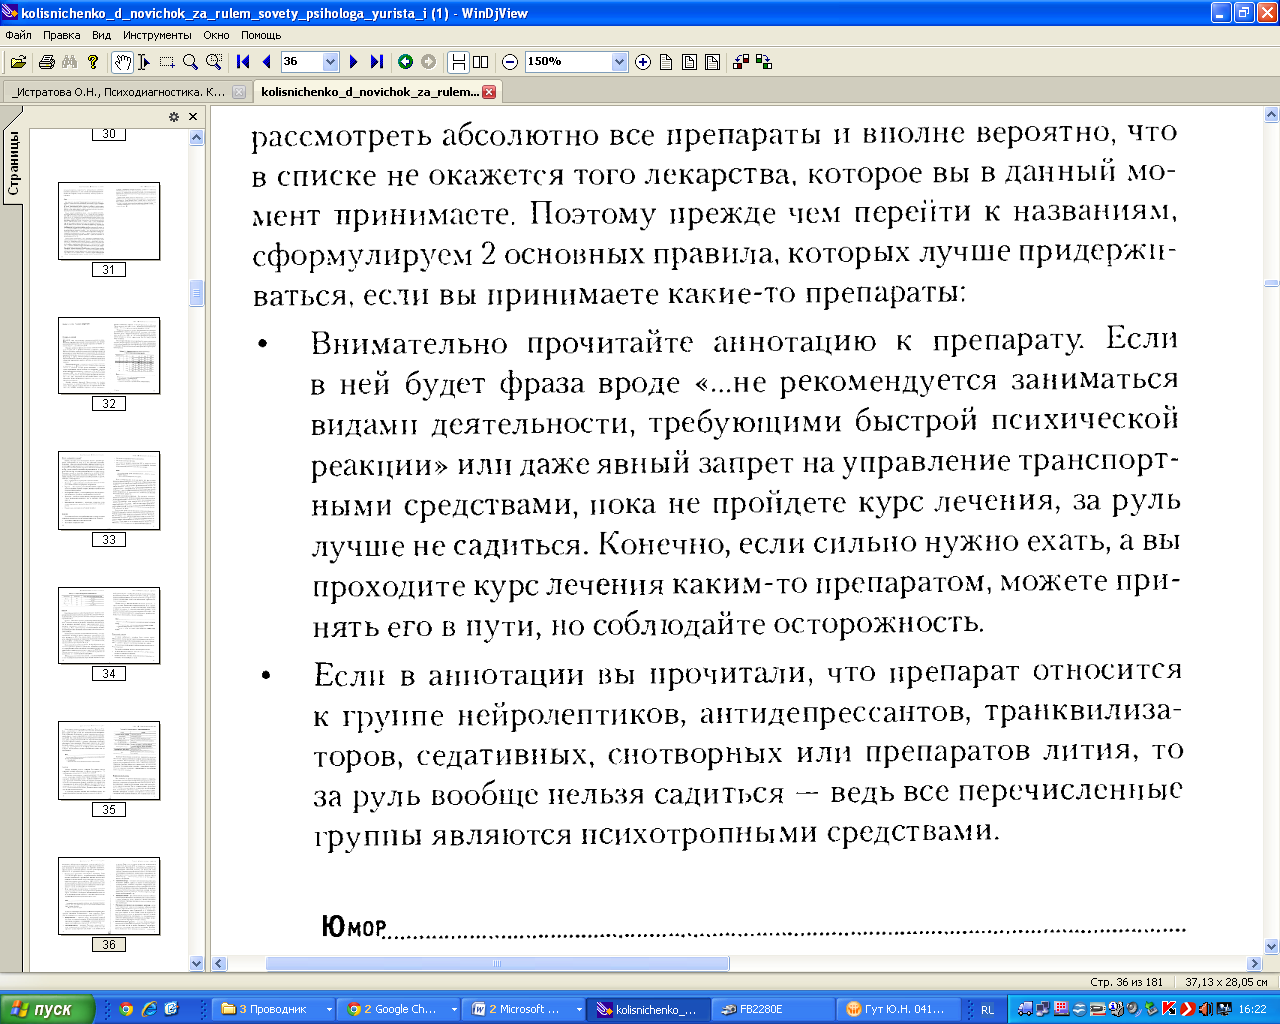Select page 32 thumbnail
This screenshot has width=1280, height=1024.
point(108,355)
